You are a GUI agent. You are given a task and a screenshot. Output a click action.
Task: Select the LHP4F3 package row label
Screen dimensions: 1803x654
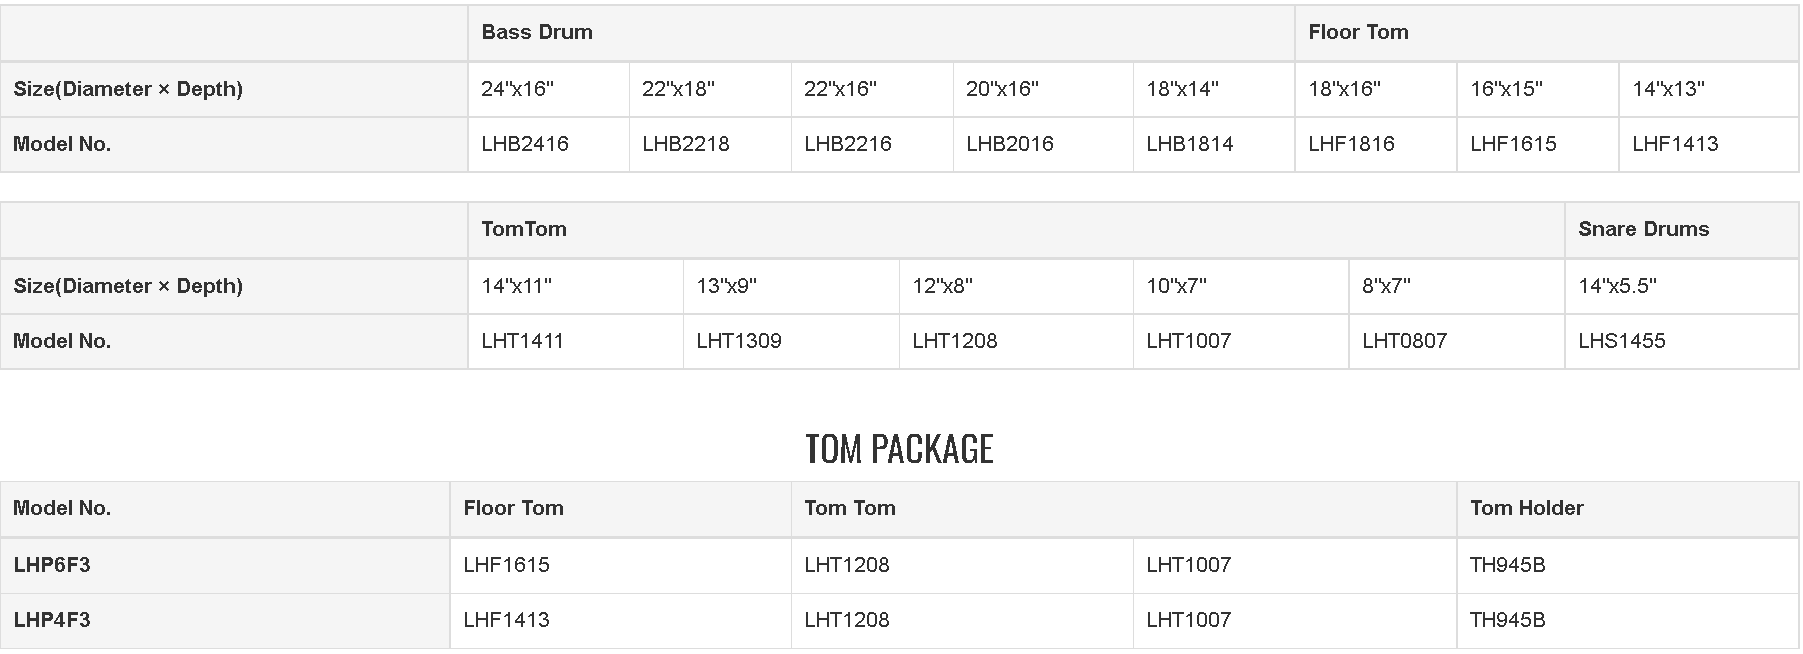click(52, 620)
